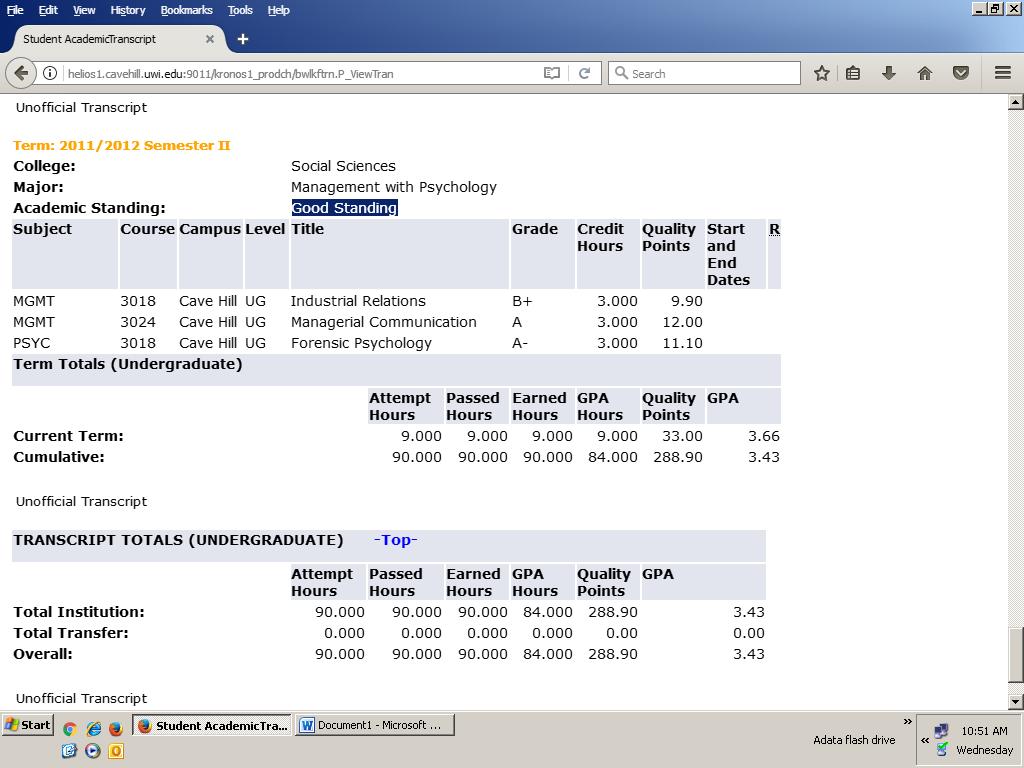
Task: Open the site information icon in address bar
Action: 49,73
